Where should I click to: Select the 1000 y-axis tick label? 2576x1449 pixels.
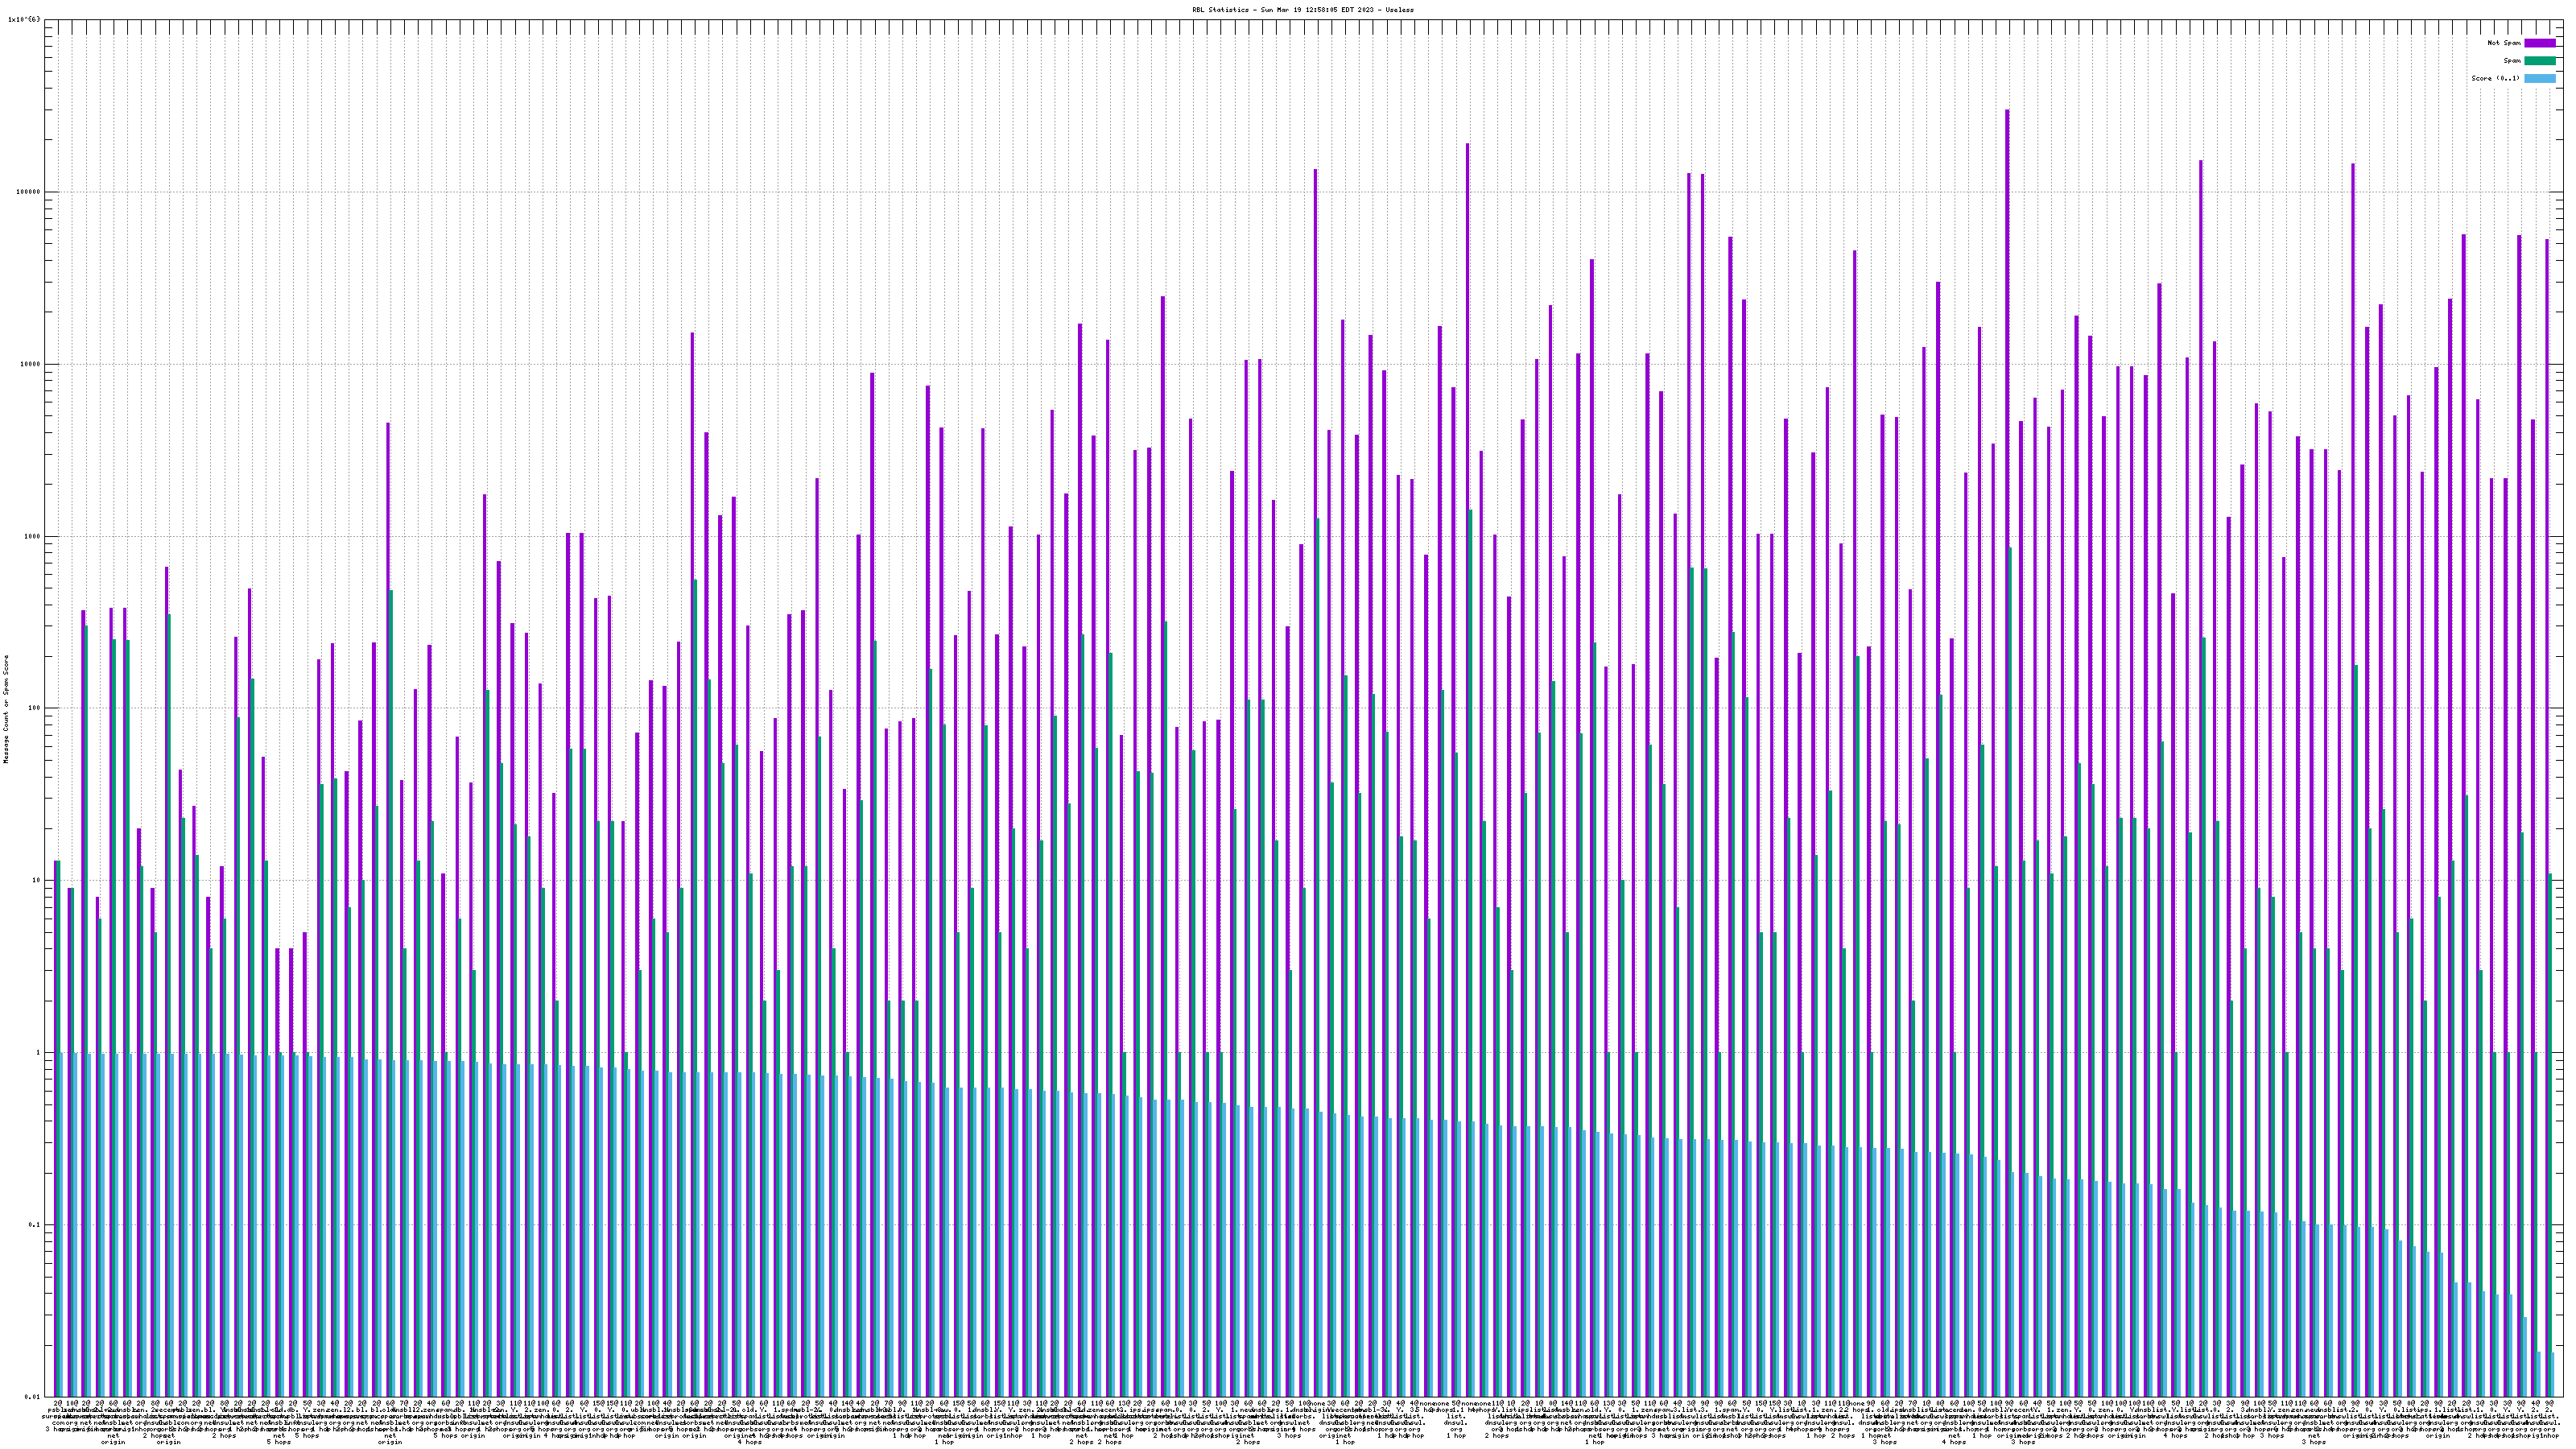coord(34,536)
